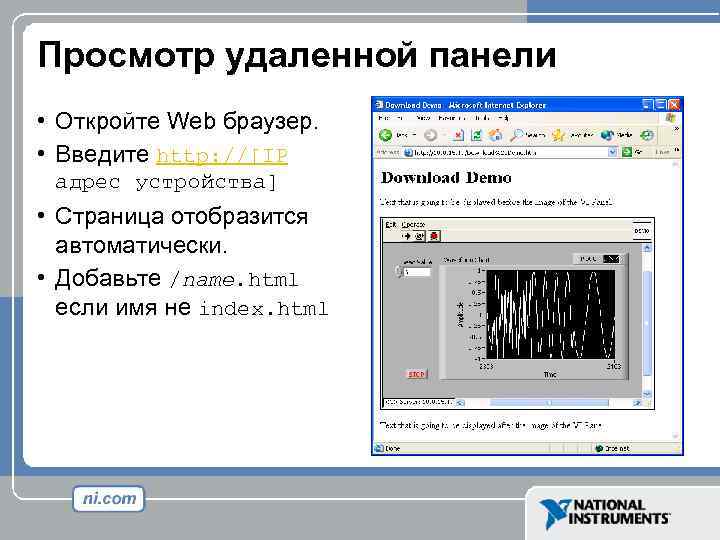Click the Stop loading icon in browser toolbar
The image size is (720, 540).
click(458, 135)
